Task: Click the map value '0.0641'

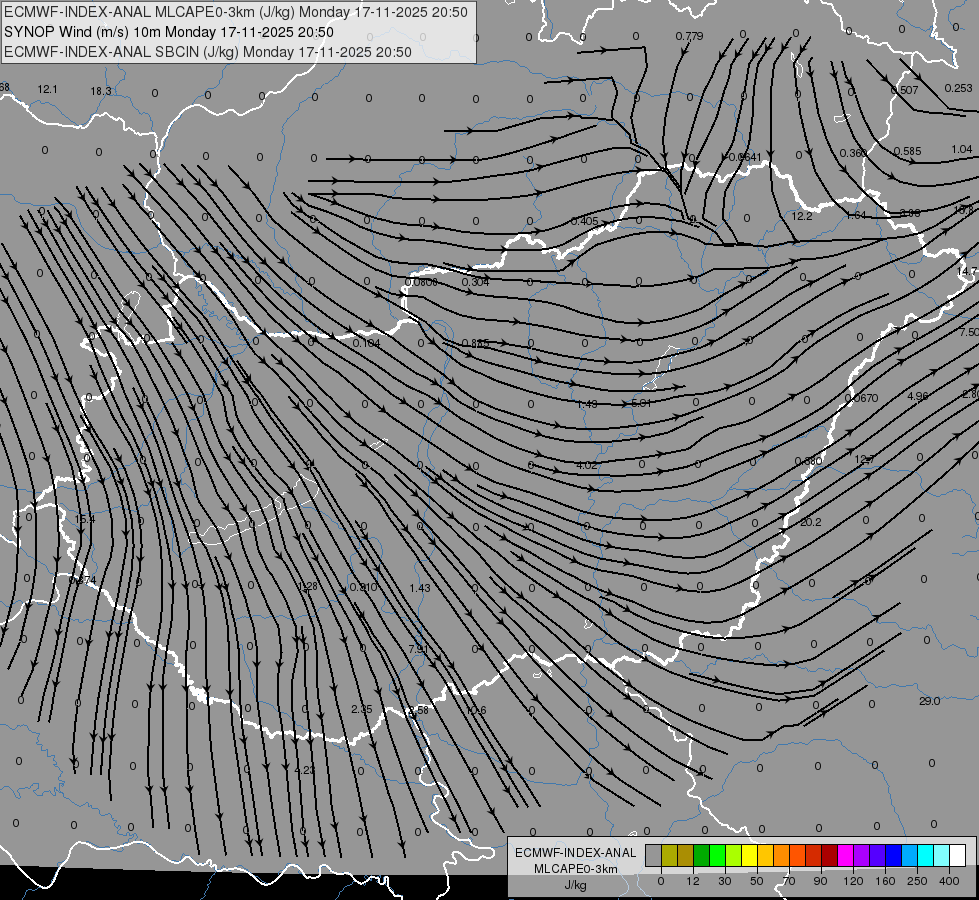Action: [745, 157]
